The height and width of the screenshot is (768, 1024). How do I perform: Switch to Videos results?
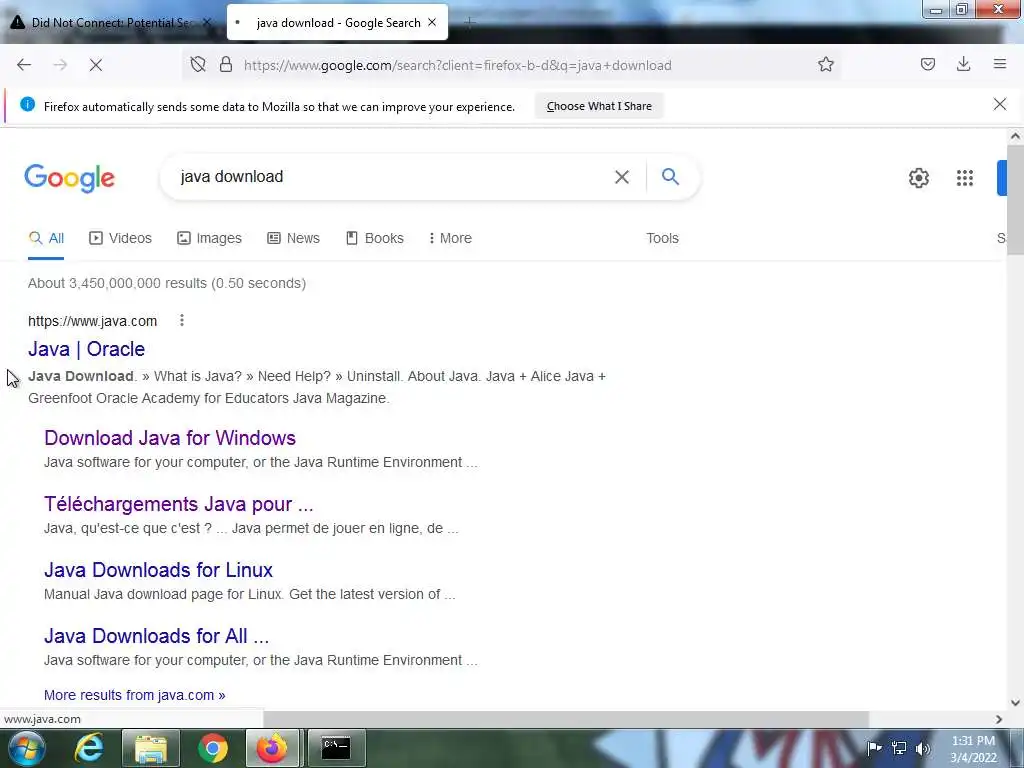pyautogui.click(x=120, y=238)
